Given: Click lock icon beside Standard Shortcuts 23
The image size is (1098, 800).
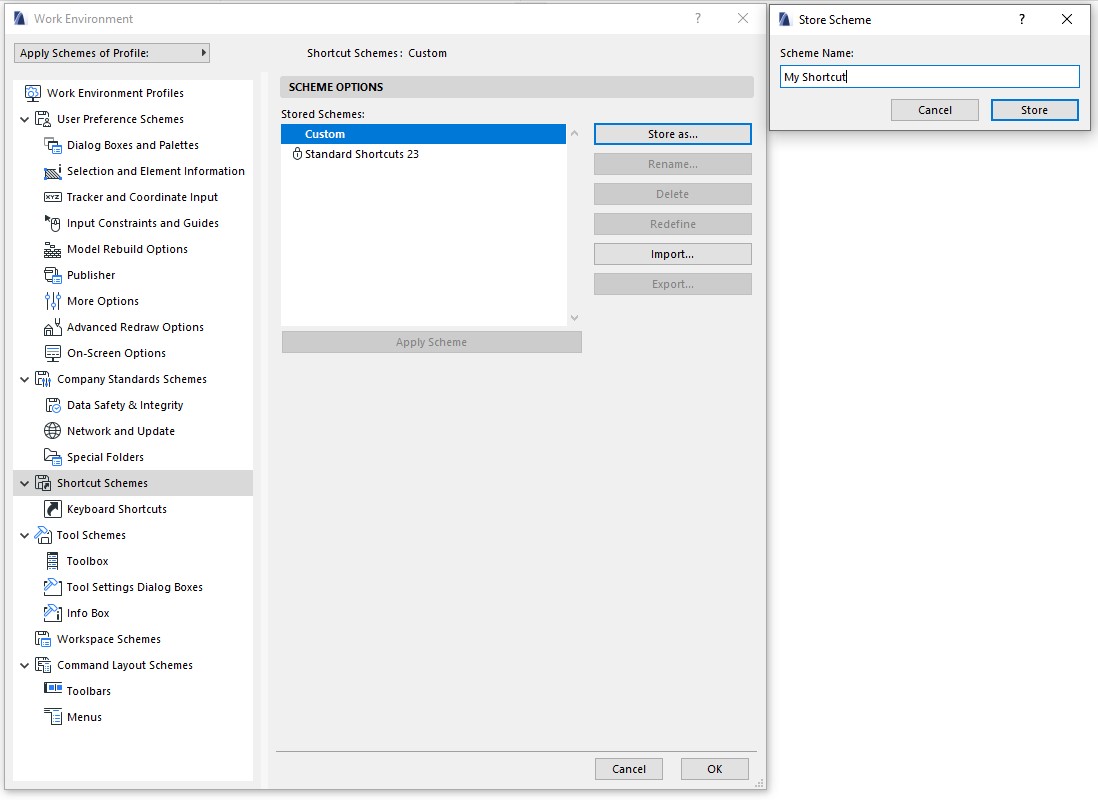Looking at the screenshot, I should [297, 154].
